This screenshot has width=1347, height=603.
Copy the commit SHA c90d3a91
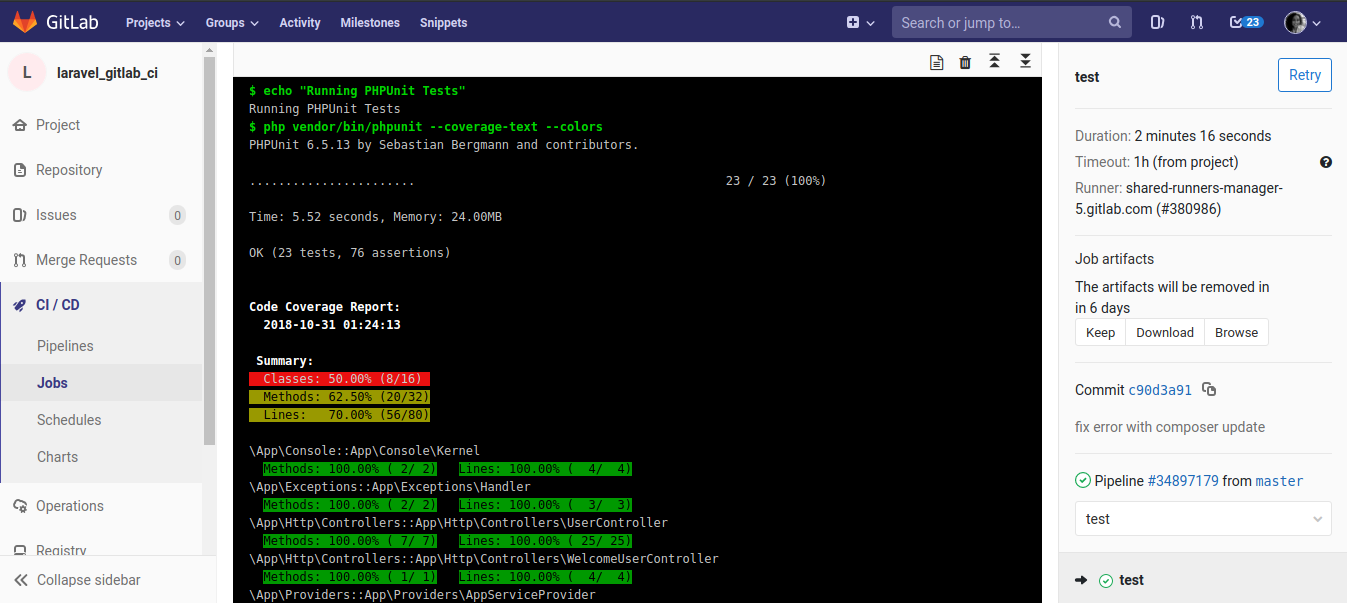pos(1209,389)
